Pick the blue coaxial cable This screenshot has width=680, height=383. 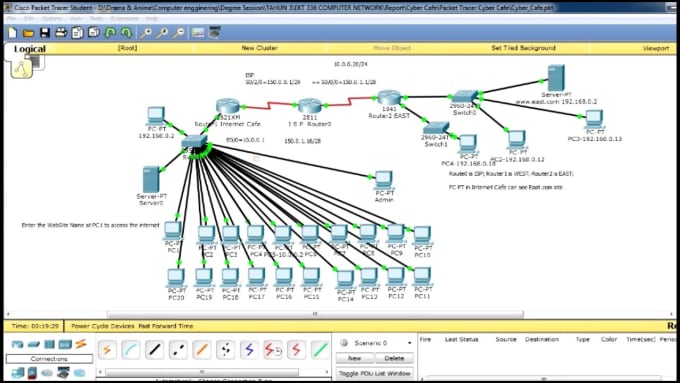point(249,350)
